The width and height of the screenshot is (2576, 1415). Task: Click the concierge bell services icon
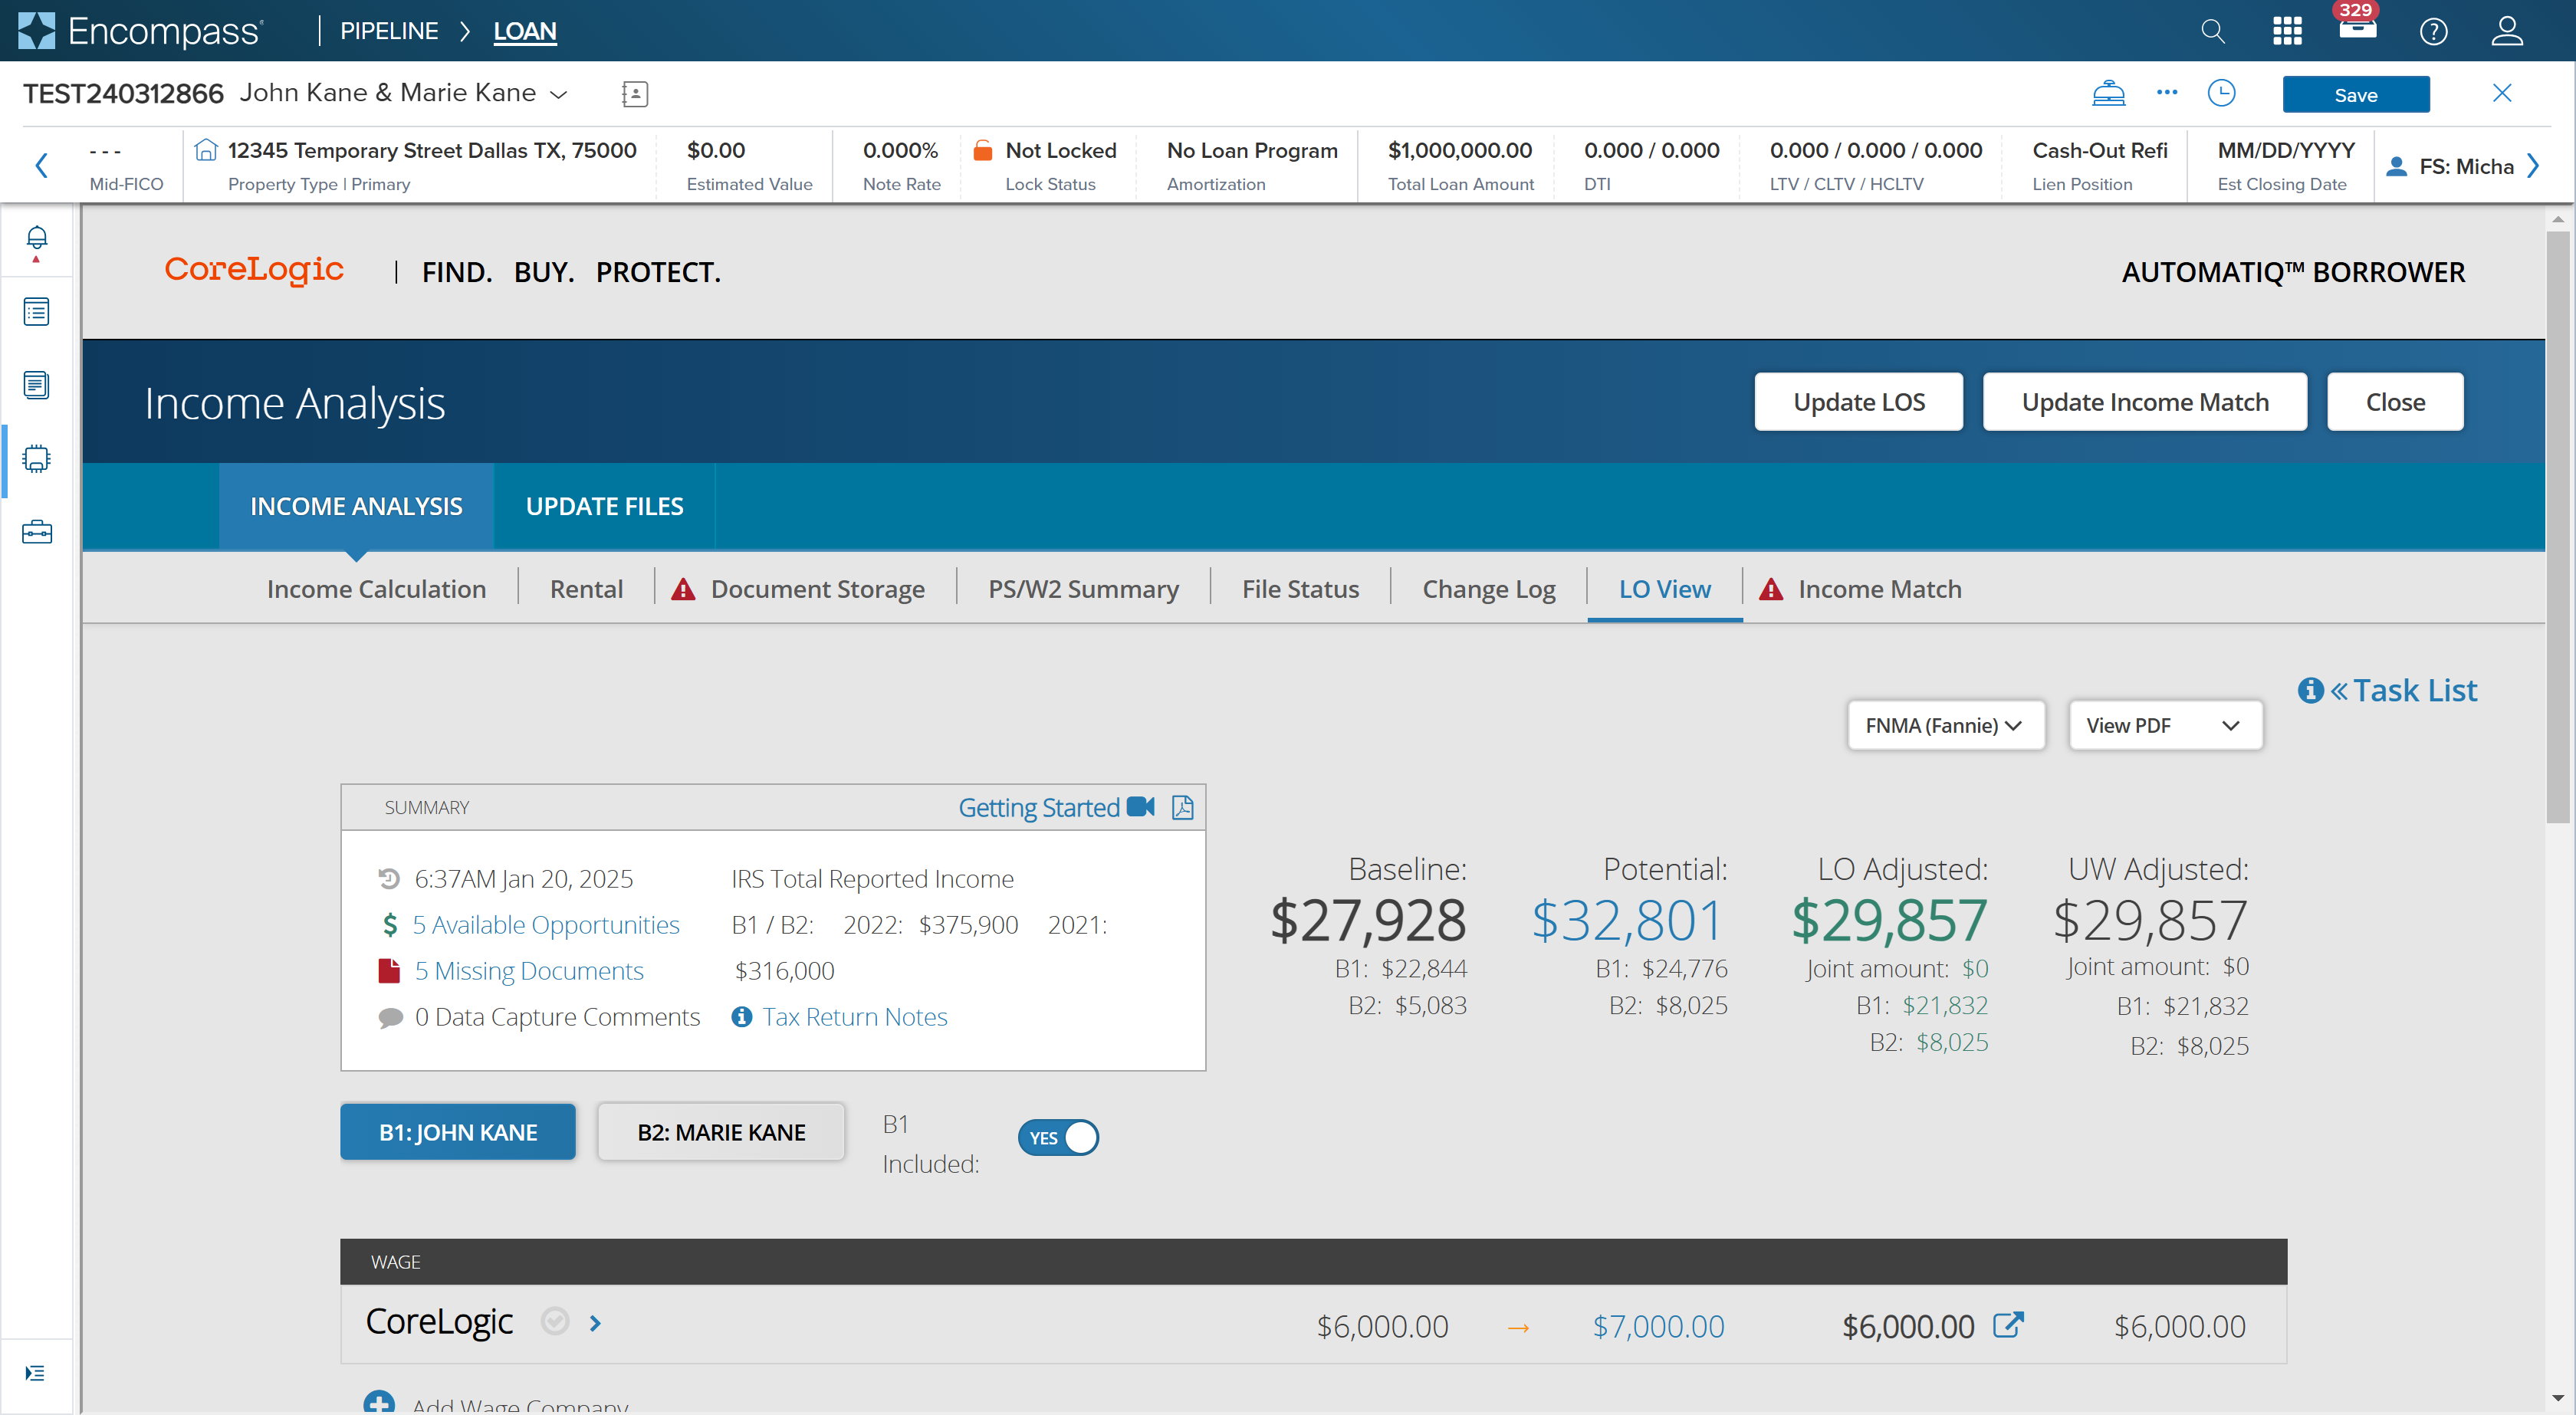click(2108, 93)
